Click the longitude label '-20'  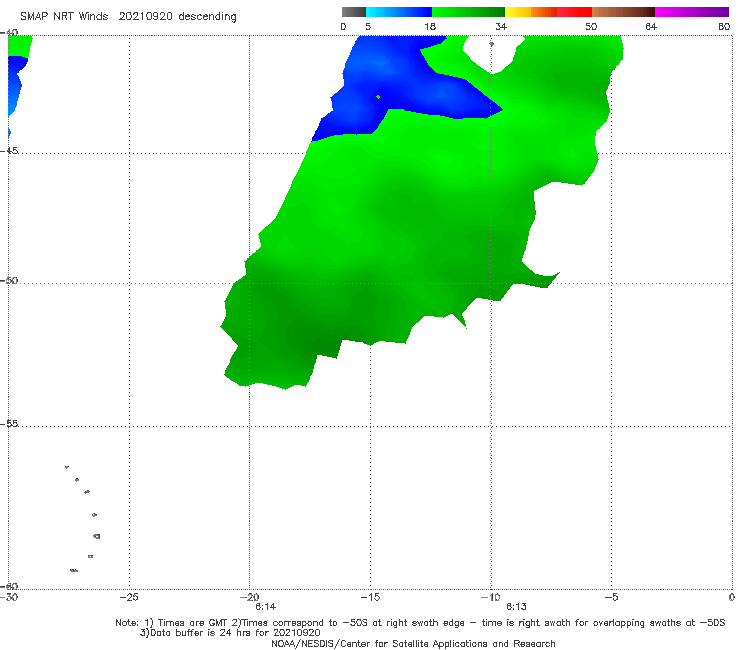250,597
